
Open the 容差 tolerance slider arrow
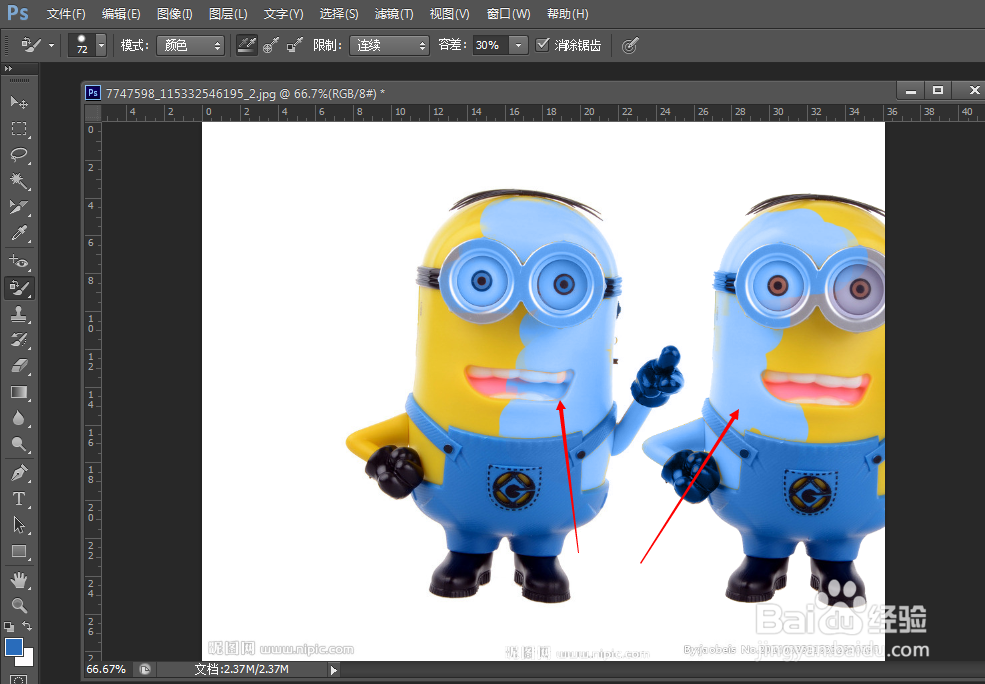pyautogui.click(x=518, y=45)
